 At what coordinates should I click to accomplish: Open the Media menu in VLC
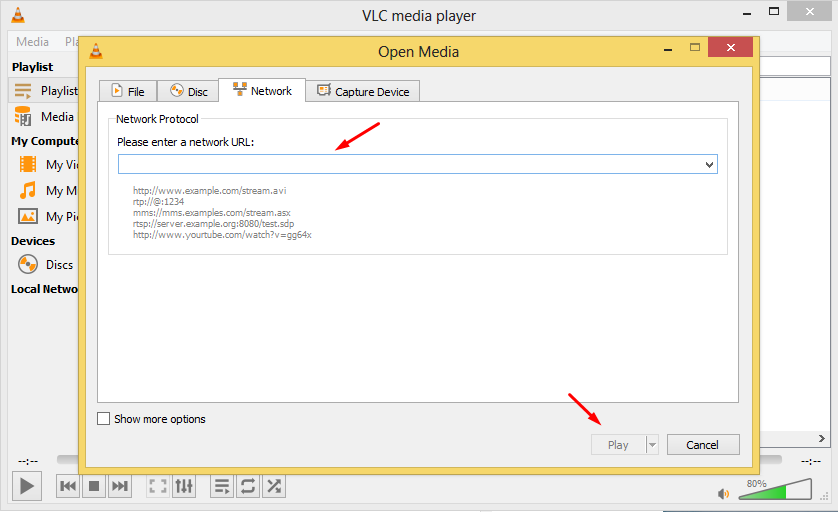pyautogui.click(x=32, y=42)
